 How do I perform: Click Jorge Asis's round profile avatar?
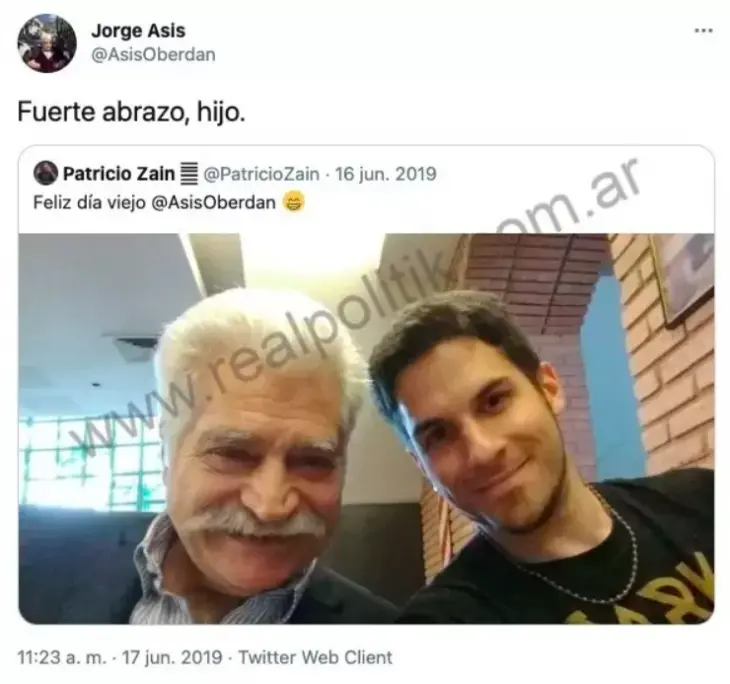pyautogui.click(x=47, y=43)
